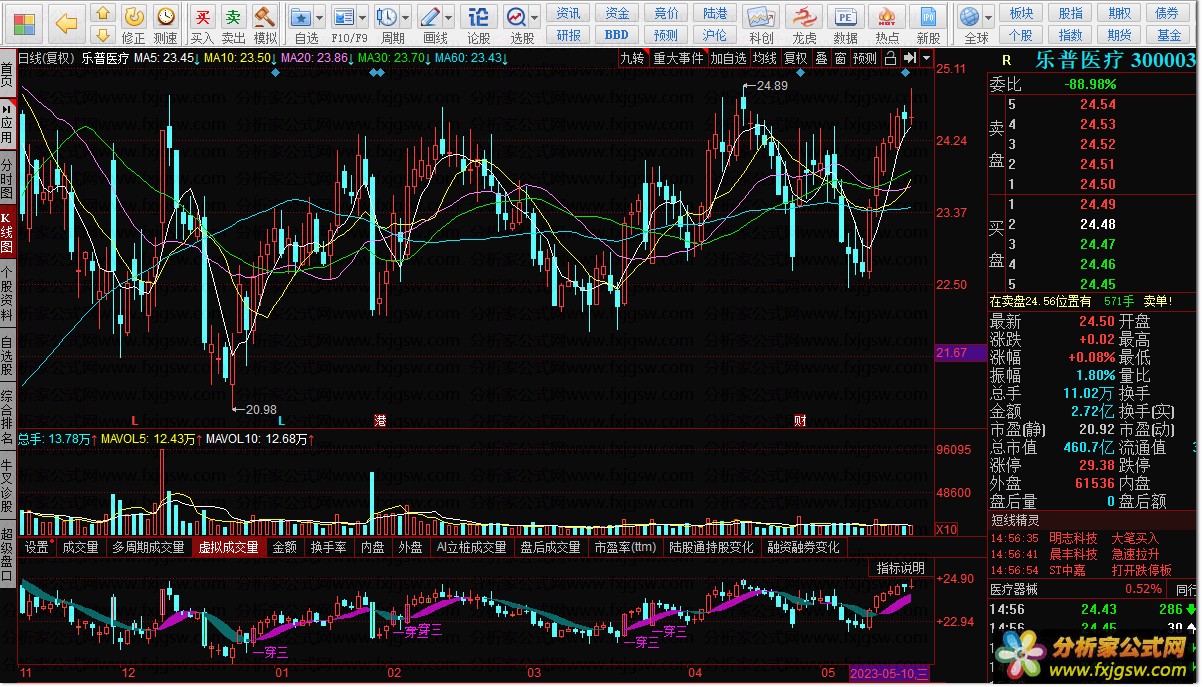Click the 陆港 button
Image resolution: width=1203 pixels, height=687 pixels.
(715, 13)
